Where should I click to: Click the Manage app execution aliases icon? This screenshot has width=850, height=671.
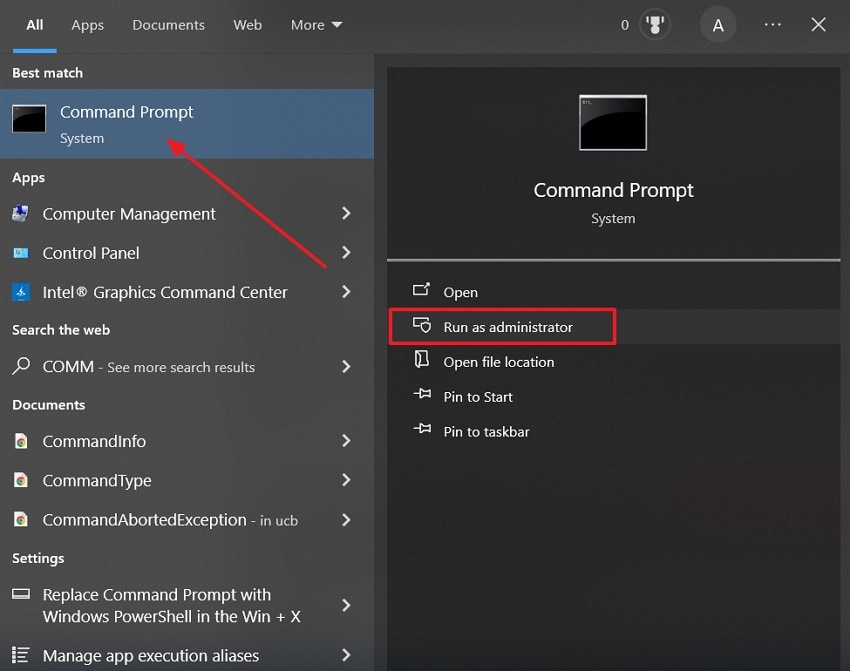21,655
